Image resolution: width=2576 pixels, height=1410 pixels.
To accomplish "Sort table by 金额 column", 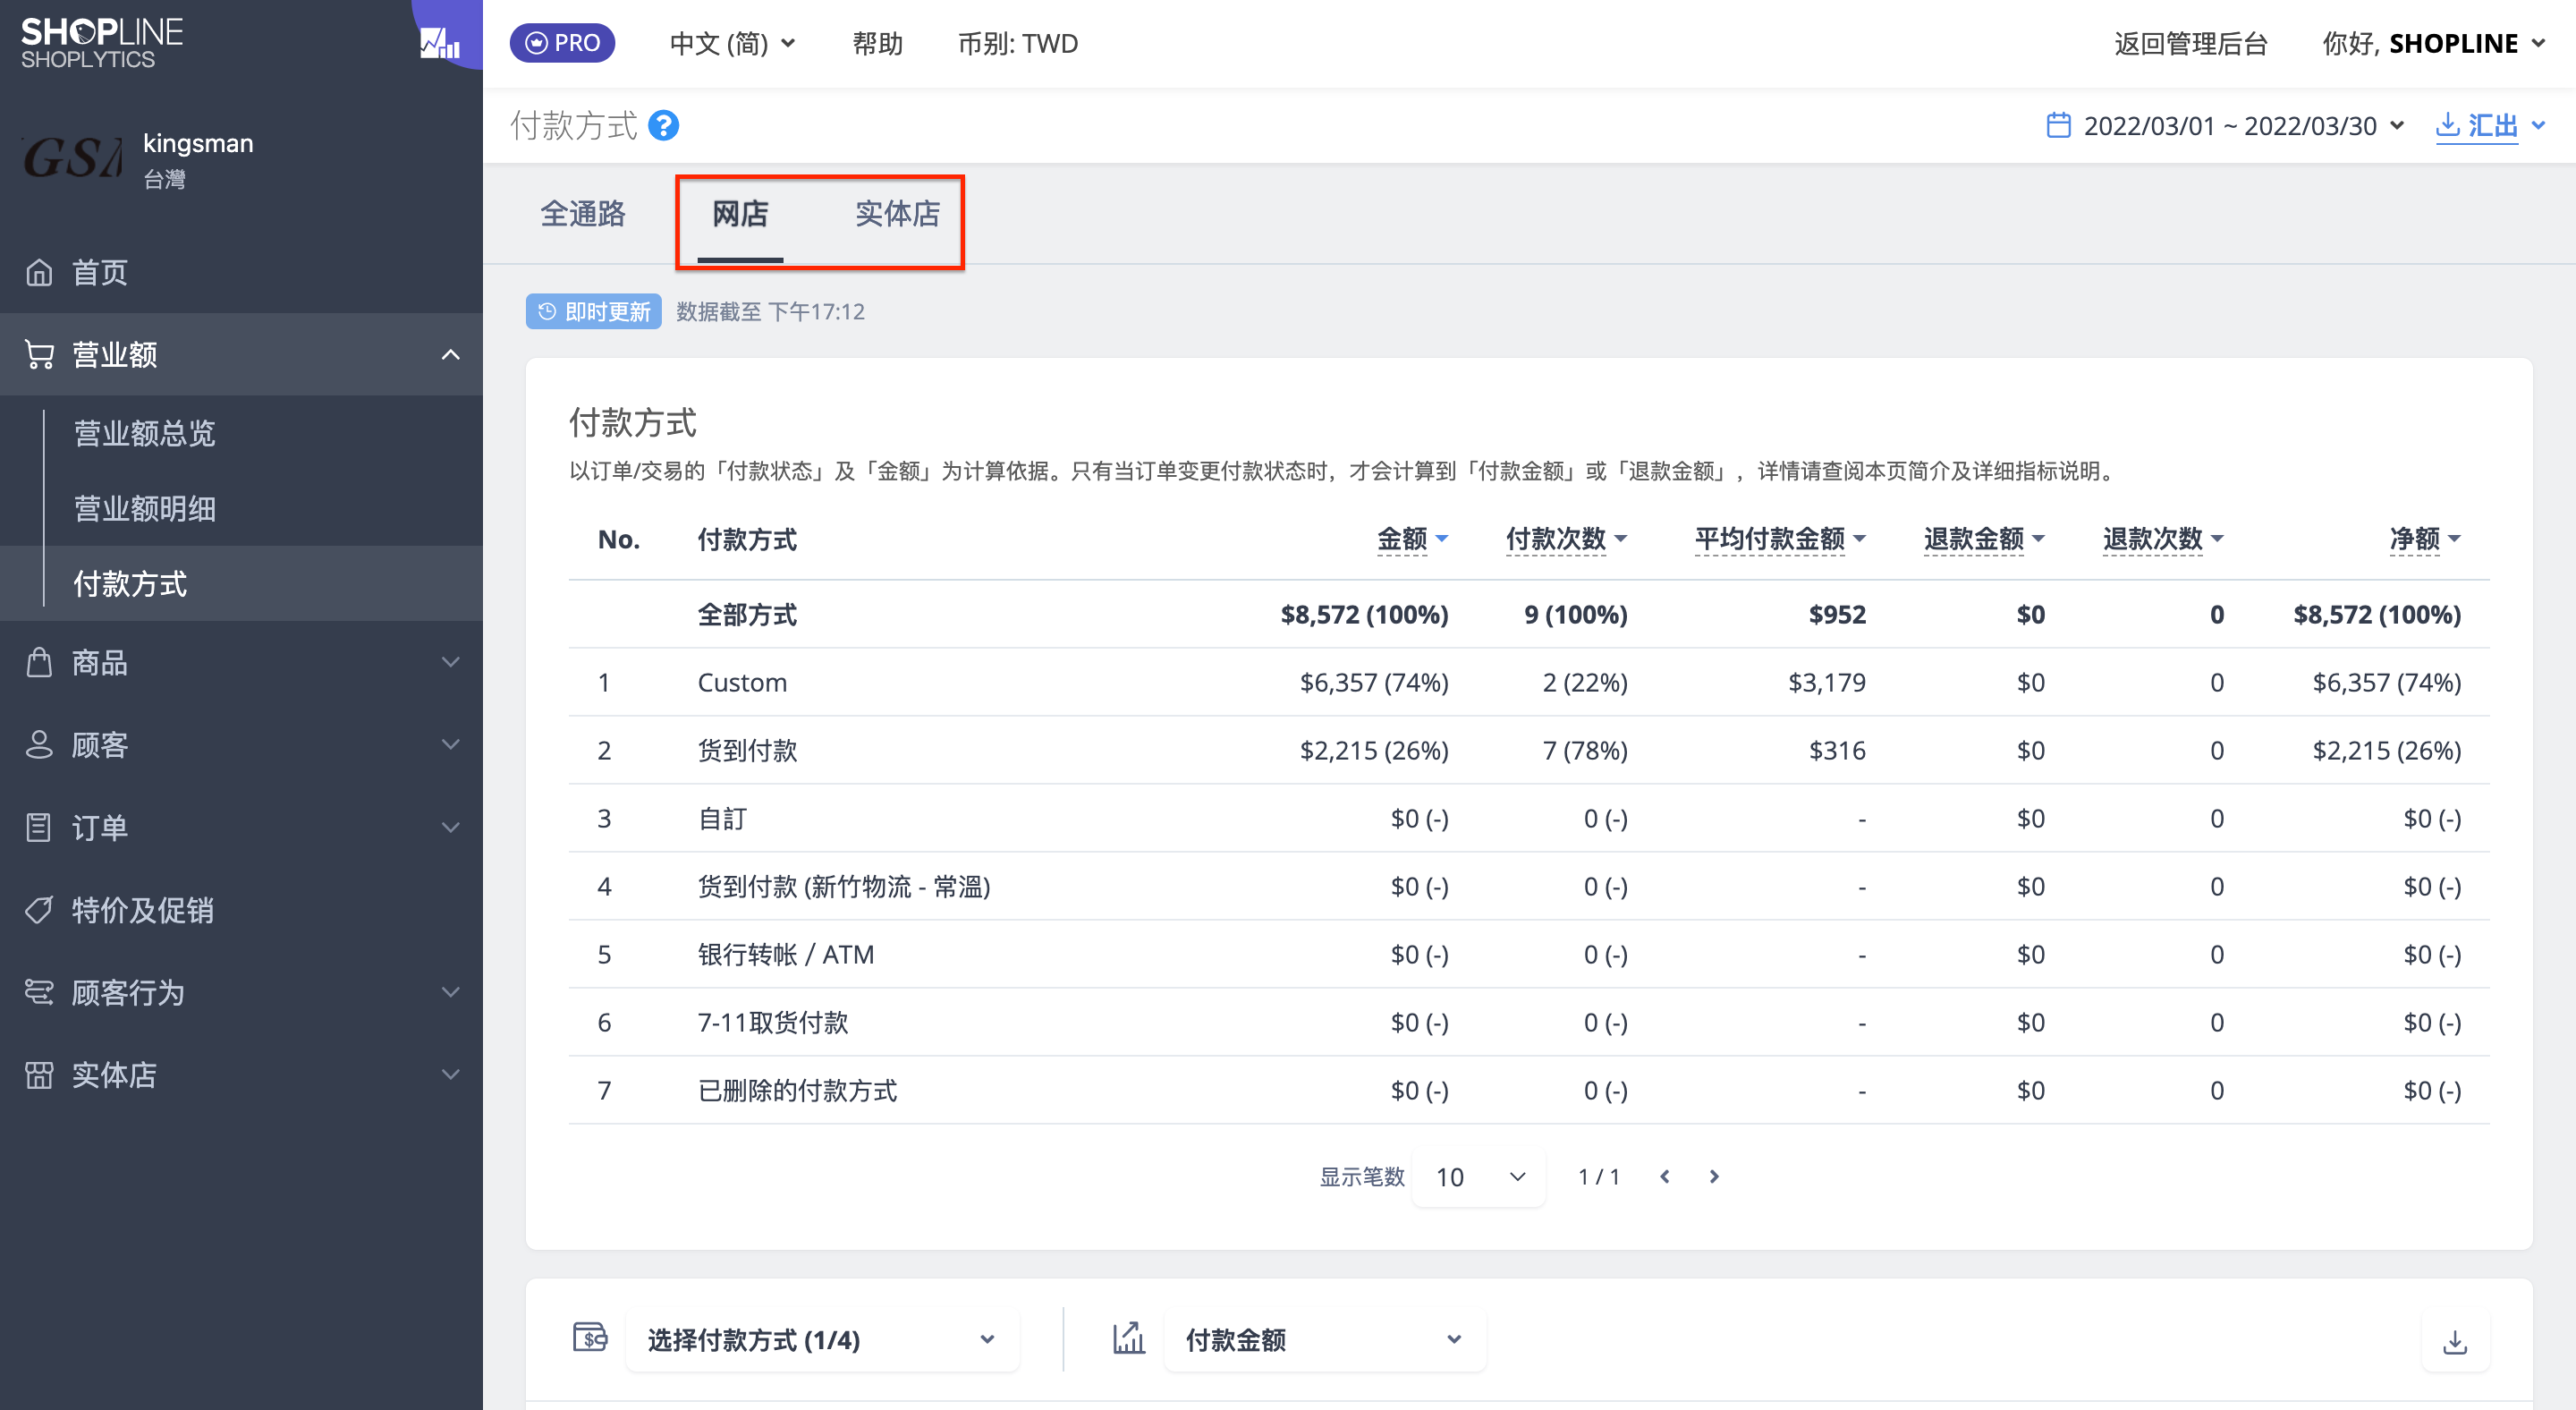I will click(x=1412, y=539).
